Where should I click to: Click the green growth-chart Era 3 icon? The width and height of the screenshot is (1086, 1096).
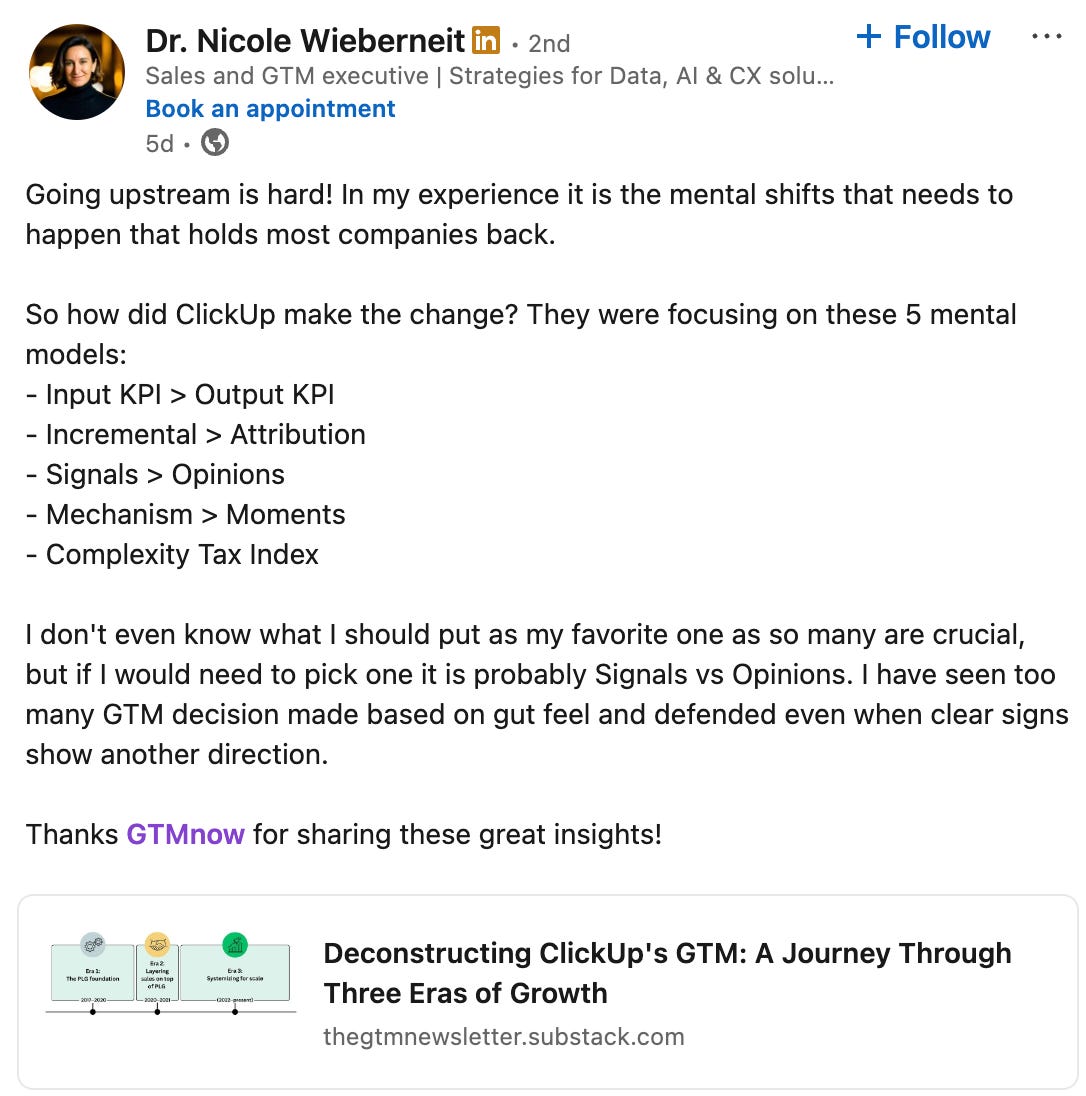click(235, 944)
